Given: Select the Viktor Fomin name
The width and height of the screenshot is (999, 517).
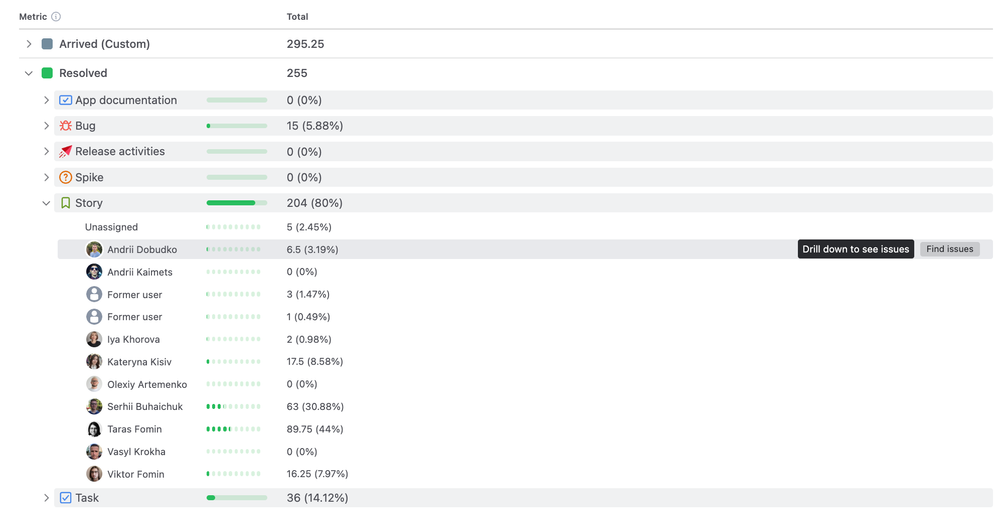Looking at the screenshot, I should pyautogui.click(x=136, y=474).
